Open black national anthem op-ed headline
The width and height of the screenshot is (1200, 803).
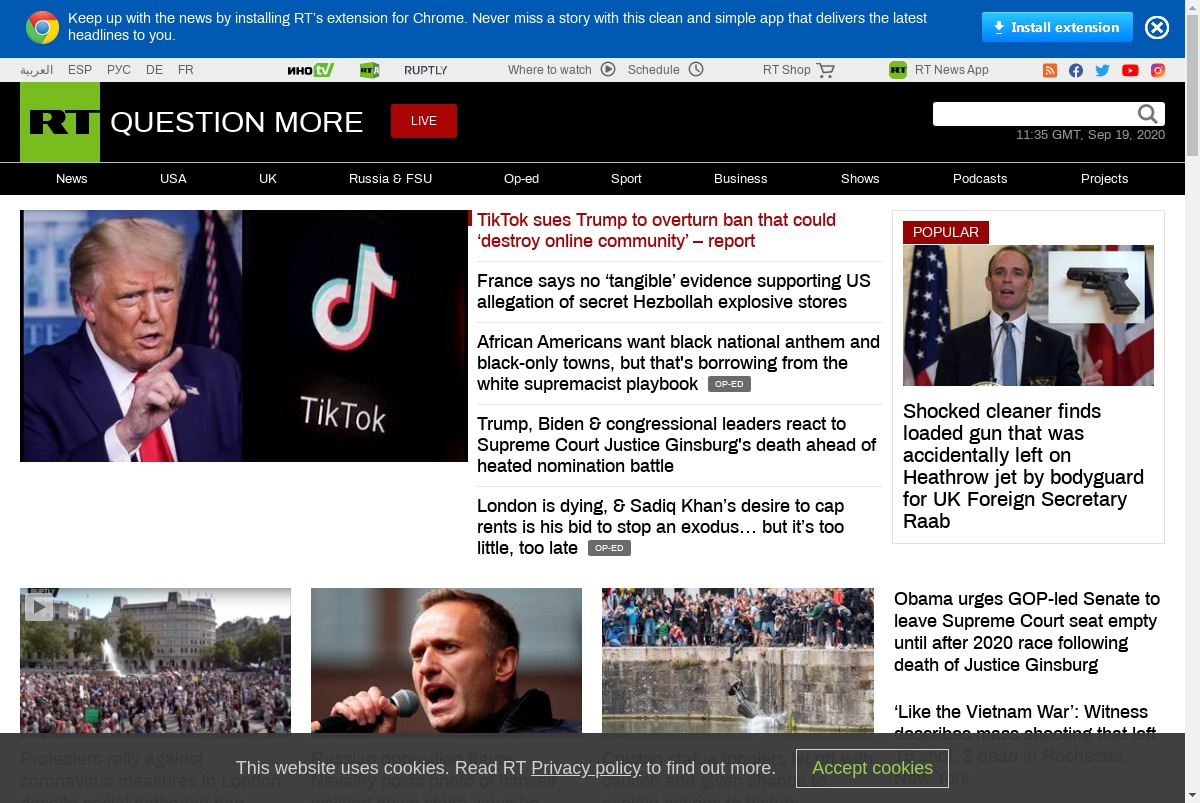point(678,362)
